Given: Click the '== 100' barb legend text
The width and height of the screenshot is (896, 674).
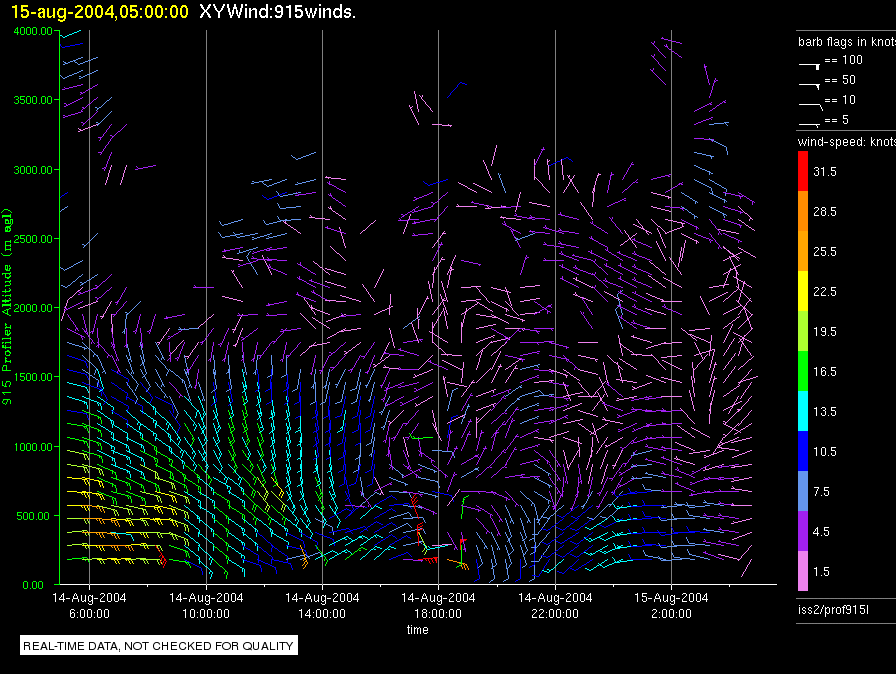Looking at the screenshot, I should point(843,59).
